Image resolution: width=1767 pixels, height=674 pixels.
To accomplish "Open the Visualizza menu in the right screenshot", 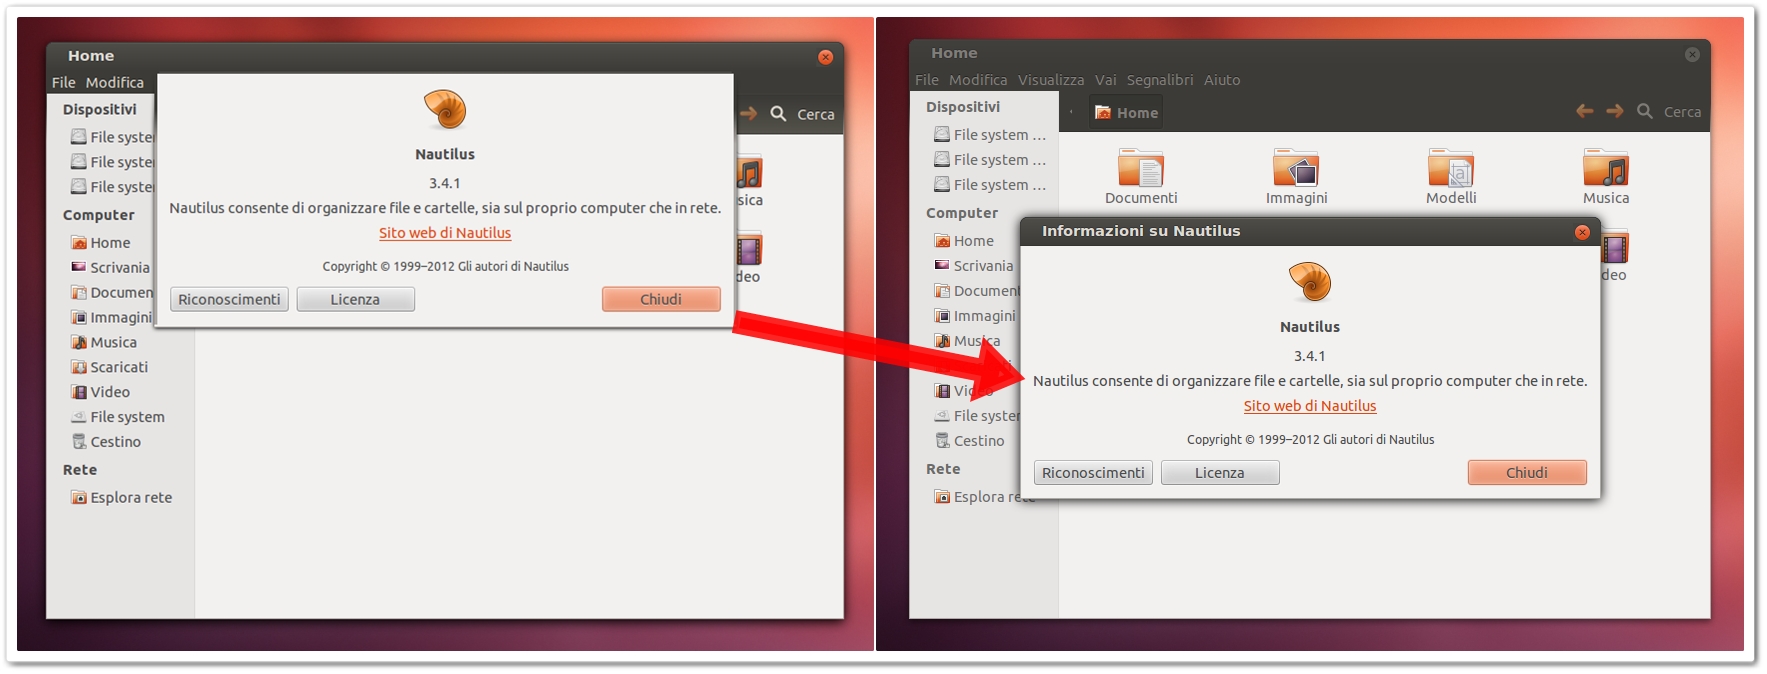I will (x=1051, y=80).
